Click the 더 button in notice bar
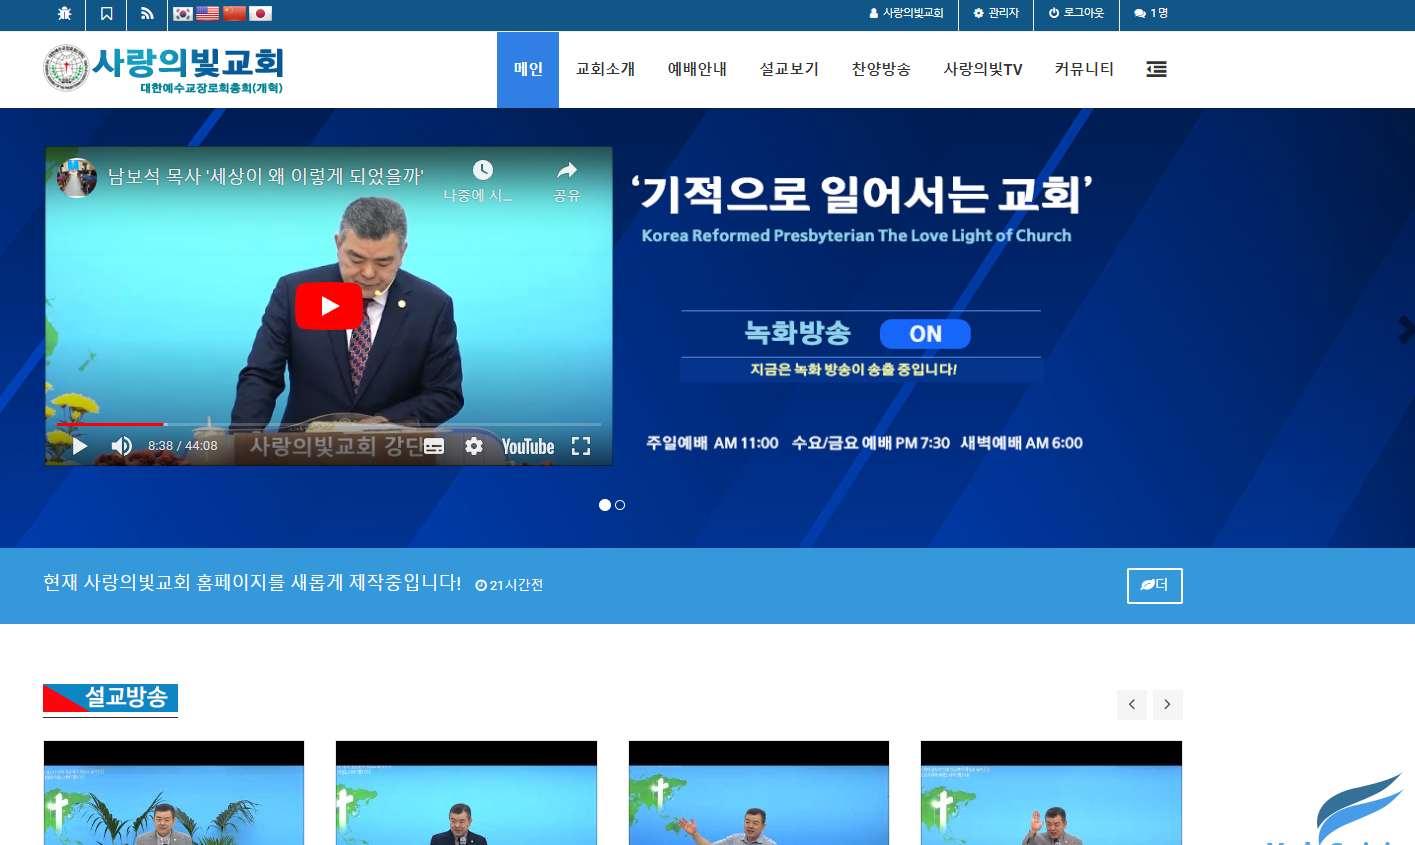Image resolution: width=1415 pixels, height=845 pixels. coord(1154,585)
